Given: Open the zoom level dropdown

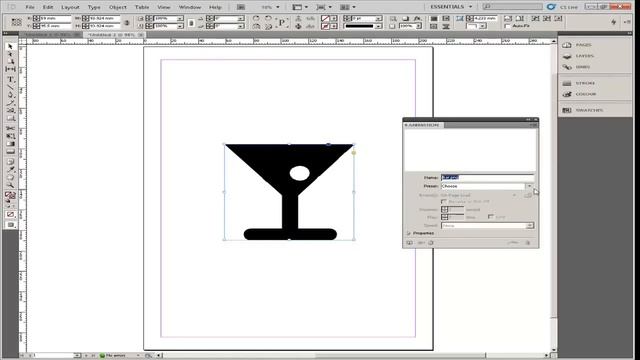Looking at the screenshot, I should click(x=278, y=7).
